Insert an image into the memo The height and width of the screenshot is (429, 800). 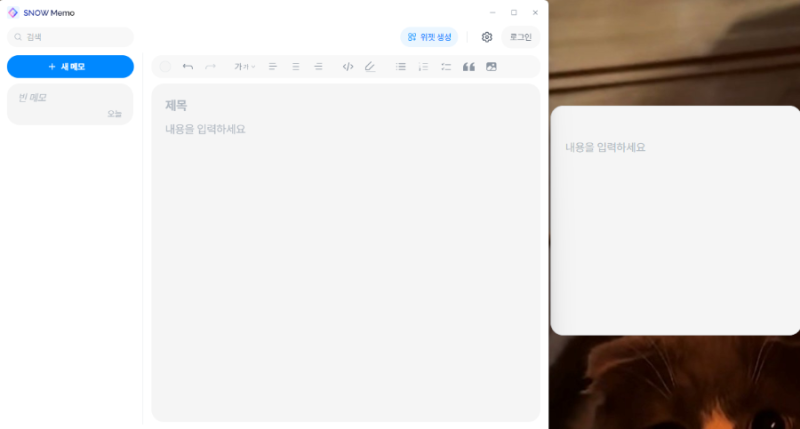click(x=491, y=67)
